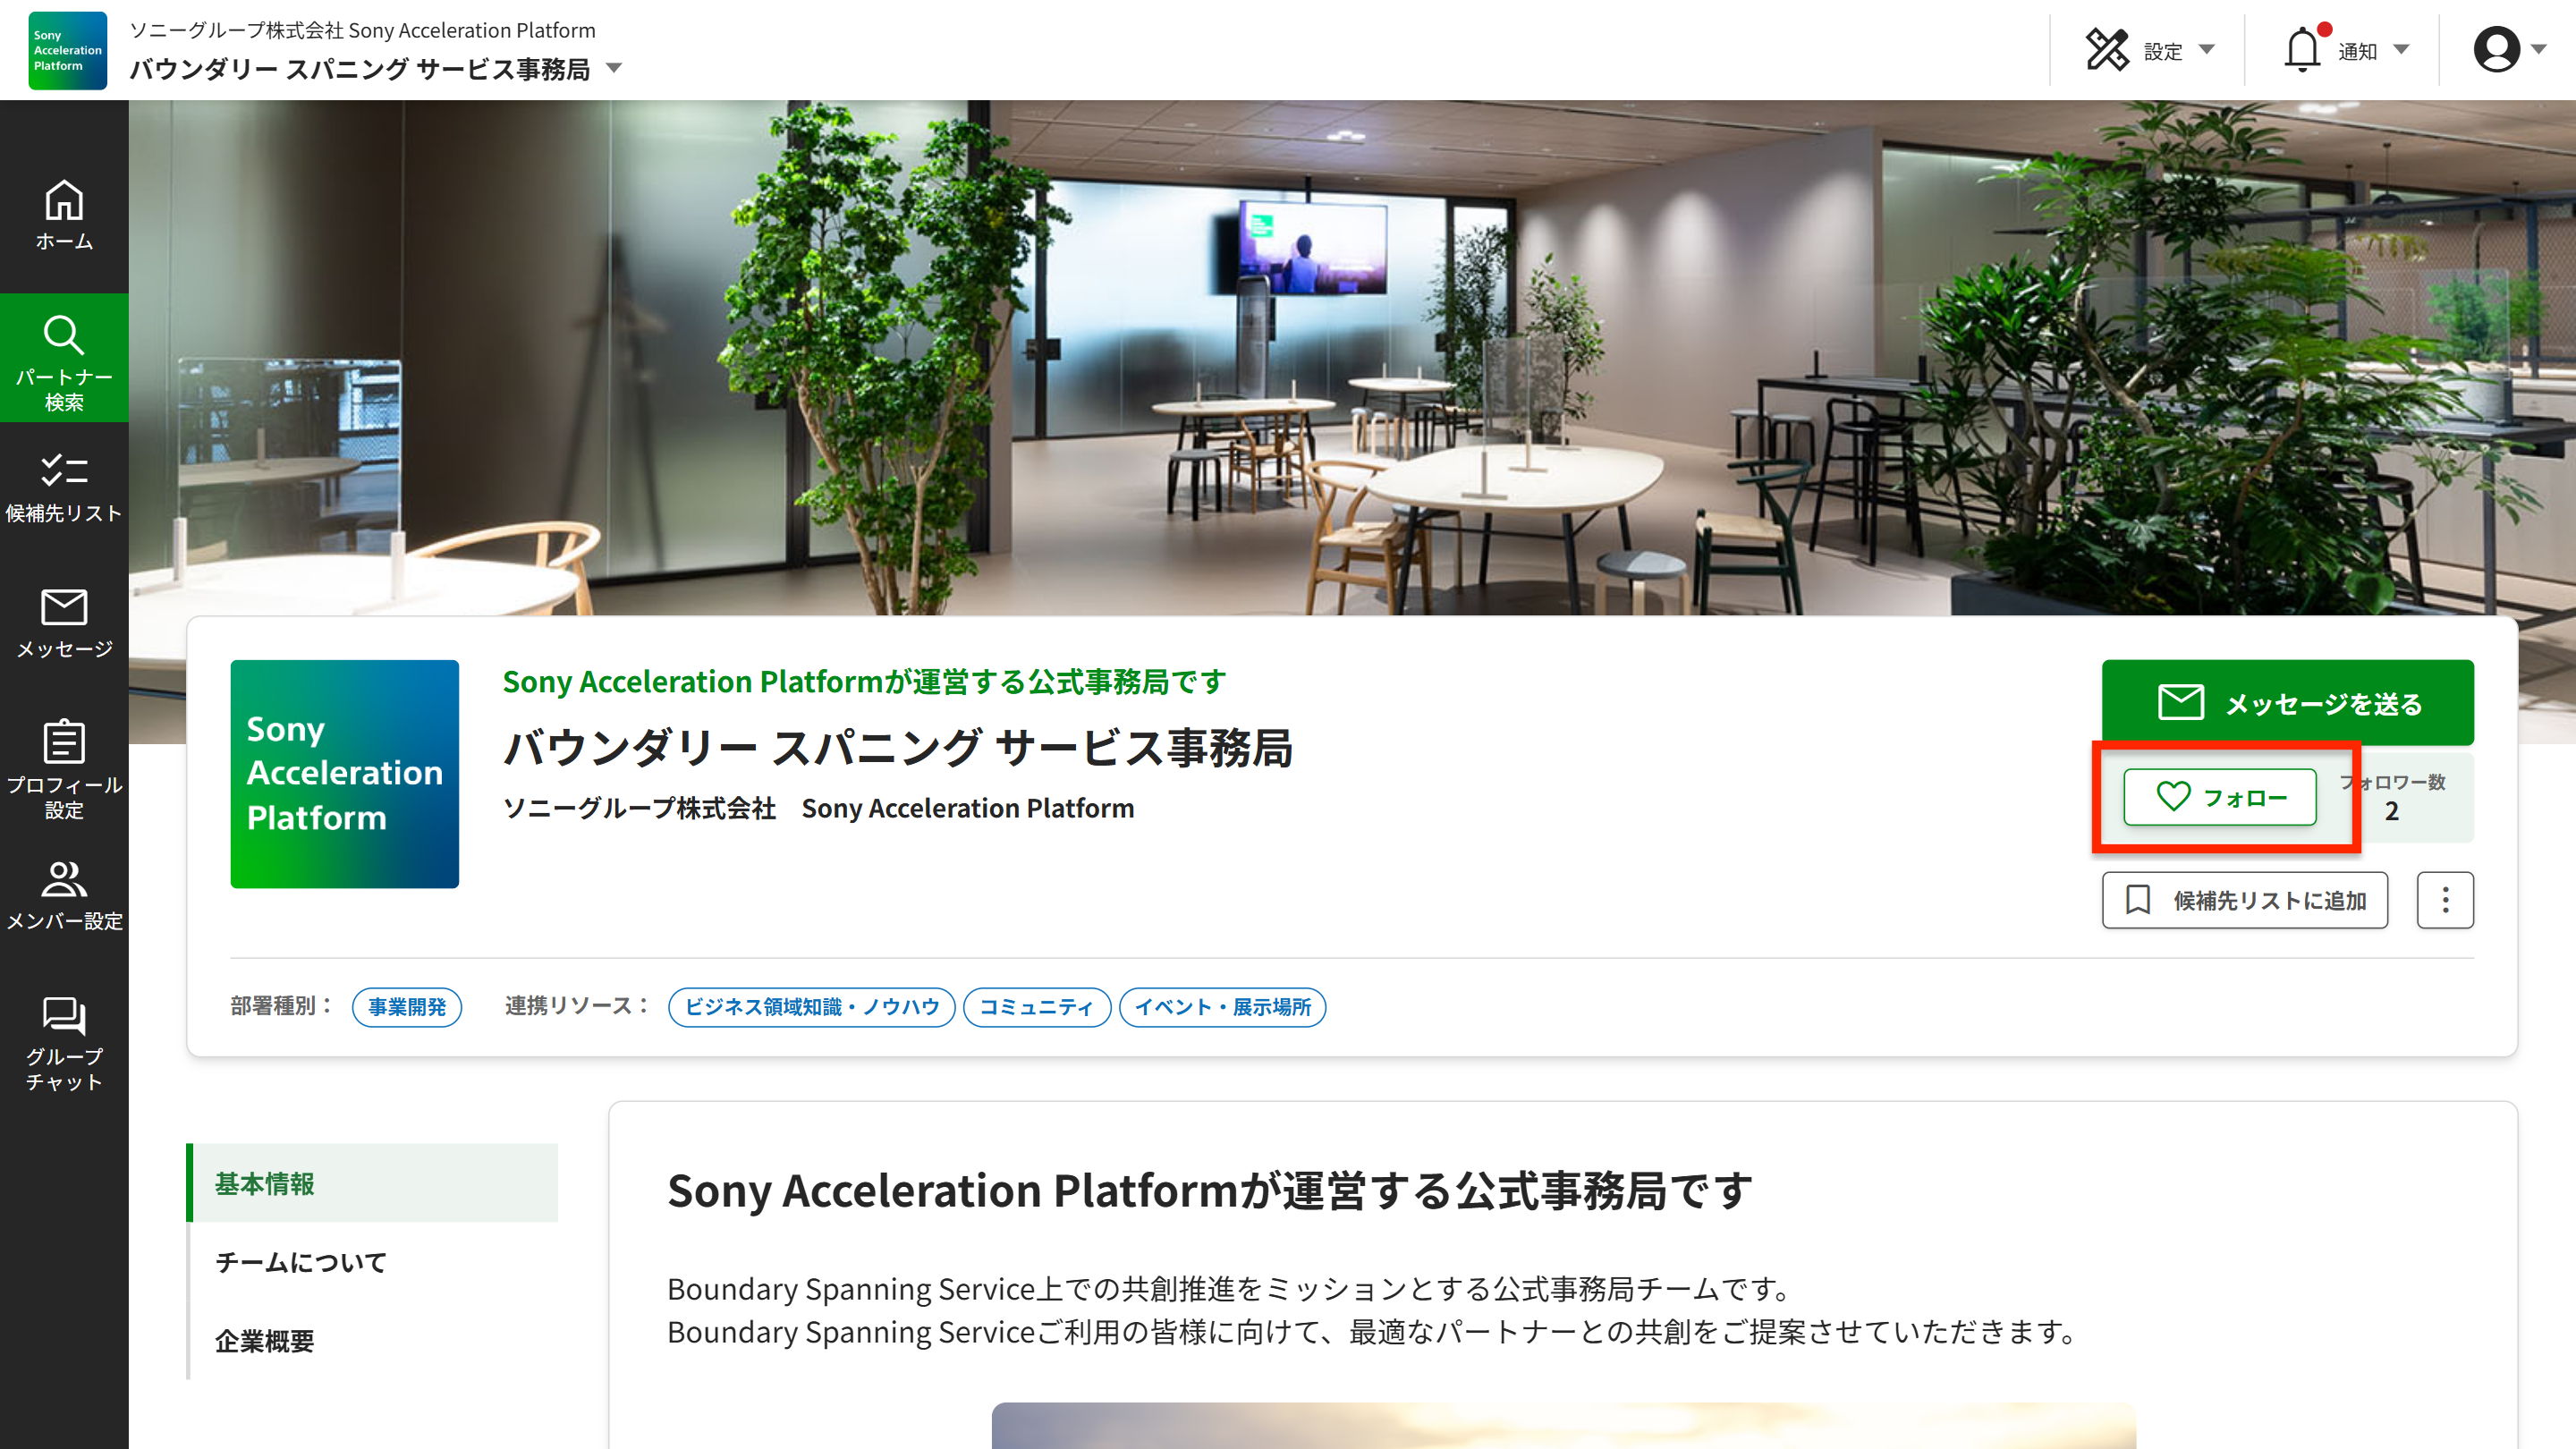Select the パートナー検索 search icon
2576x1449 pixels.
click(64, 358)
